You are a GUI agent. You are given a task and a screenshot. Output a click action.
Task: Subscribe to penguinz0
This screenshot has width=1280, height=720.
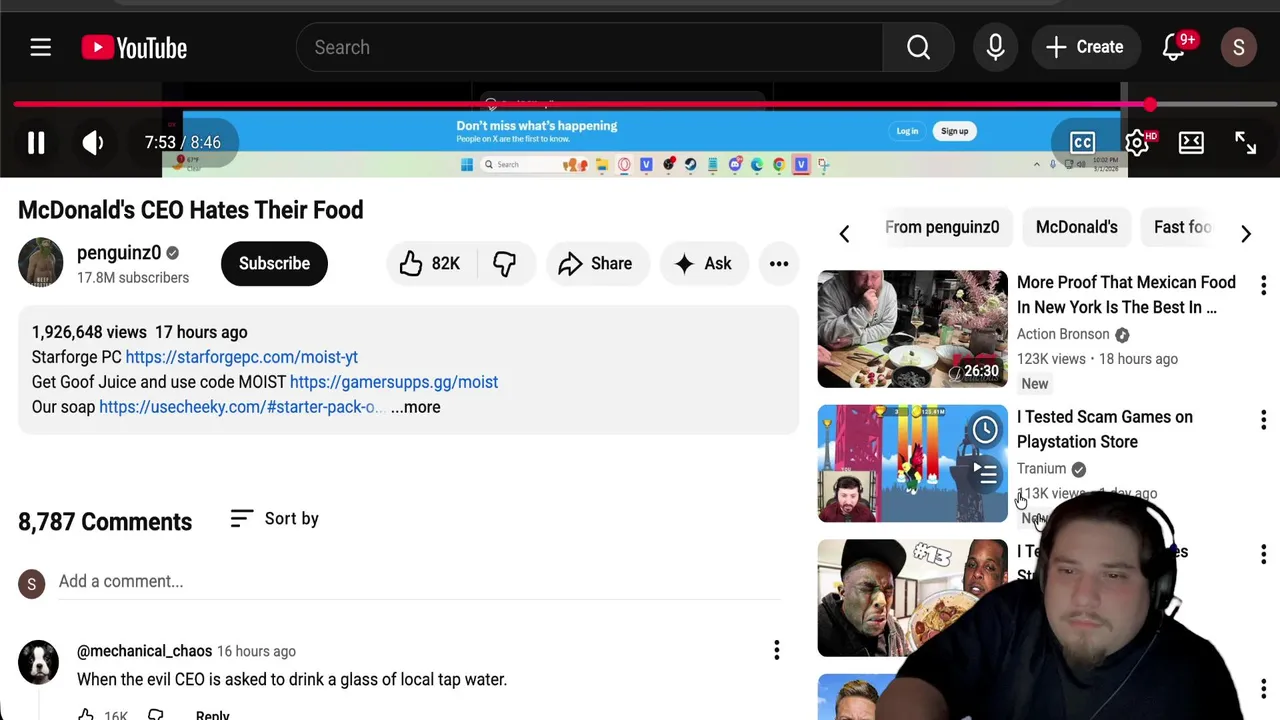(274, 263)
